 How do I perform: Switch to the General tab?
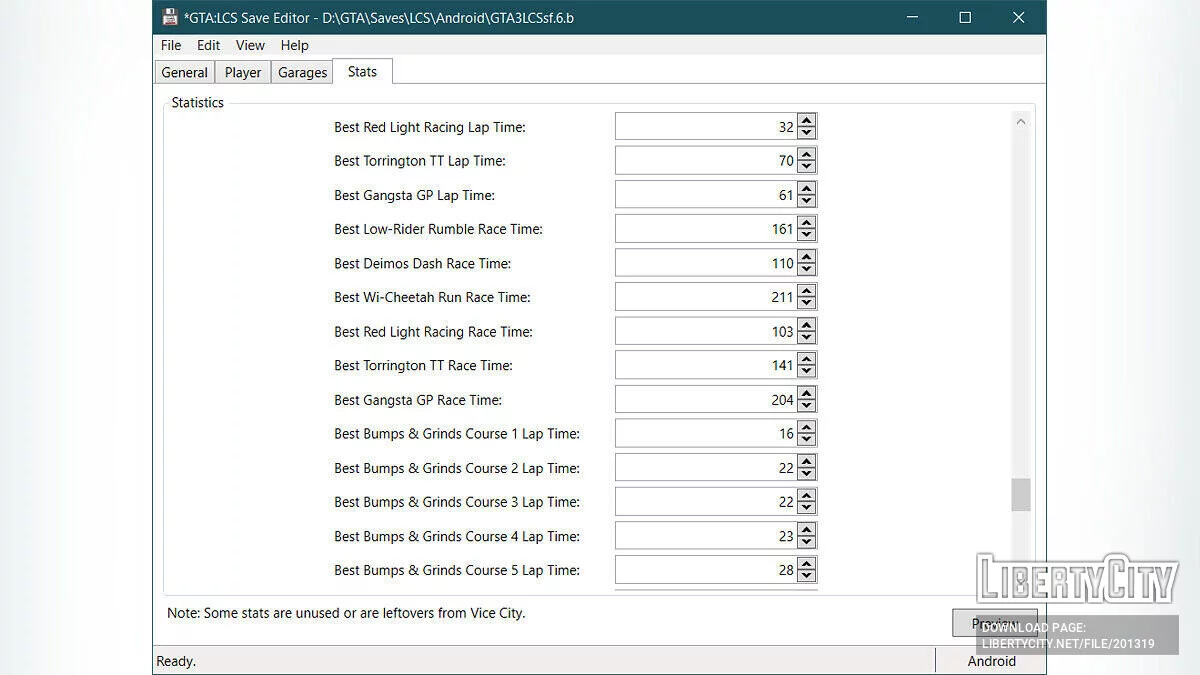tap(184, 71)
